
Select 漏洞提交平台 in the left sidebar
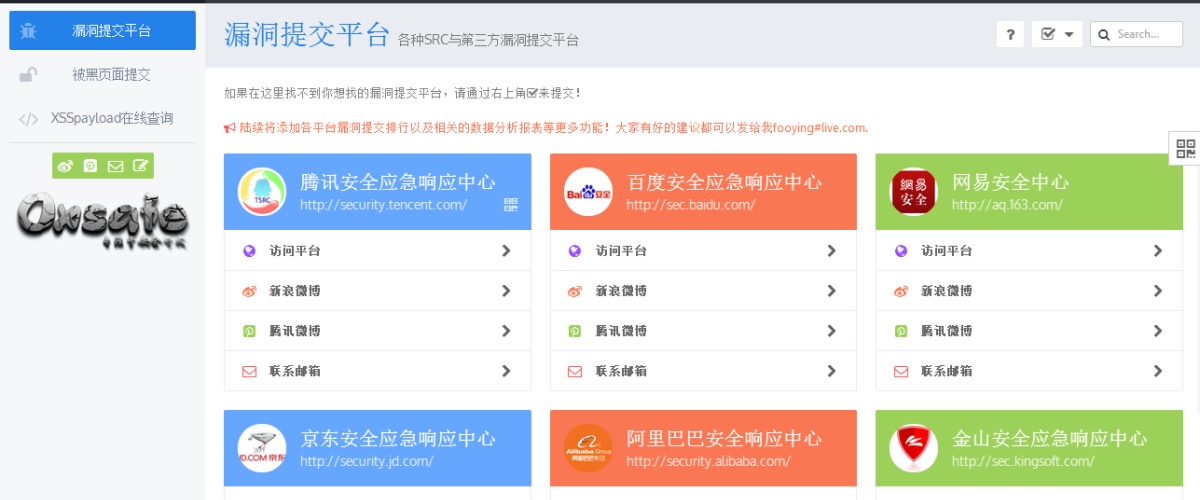tap(102, 30)
